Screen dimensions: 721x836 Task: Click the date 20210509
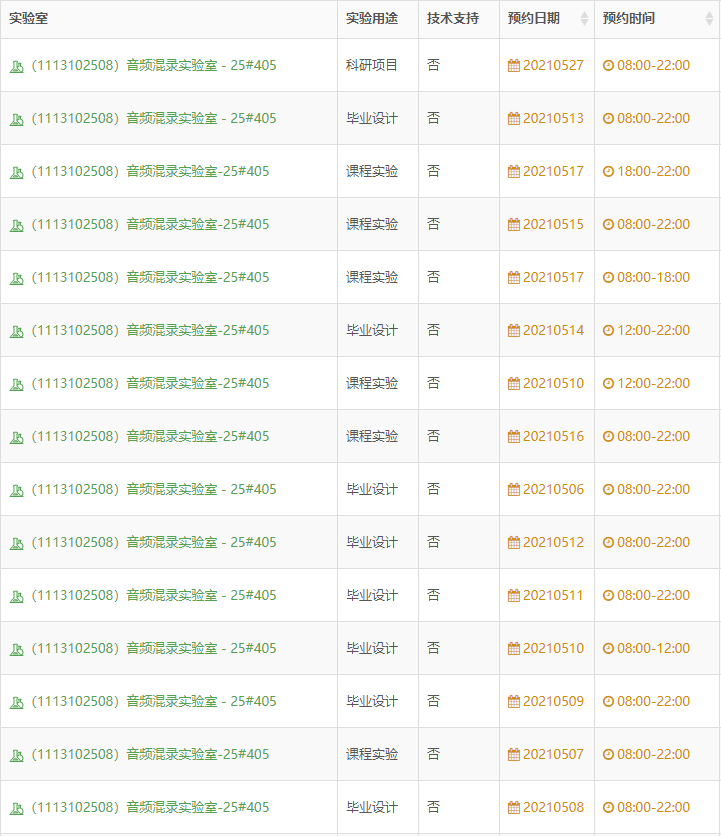click(x=554, y=702)
